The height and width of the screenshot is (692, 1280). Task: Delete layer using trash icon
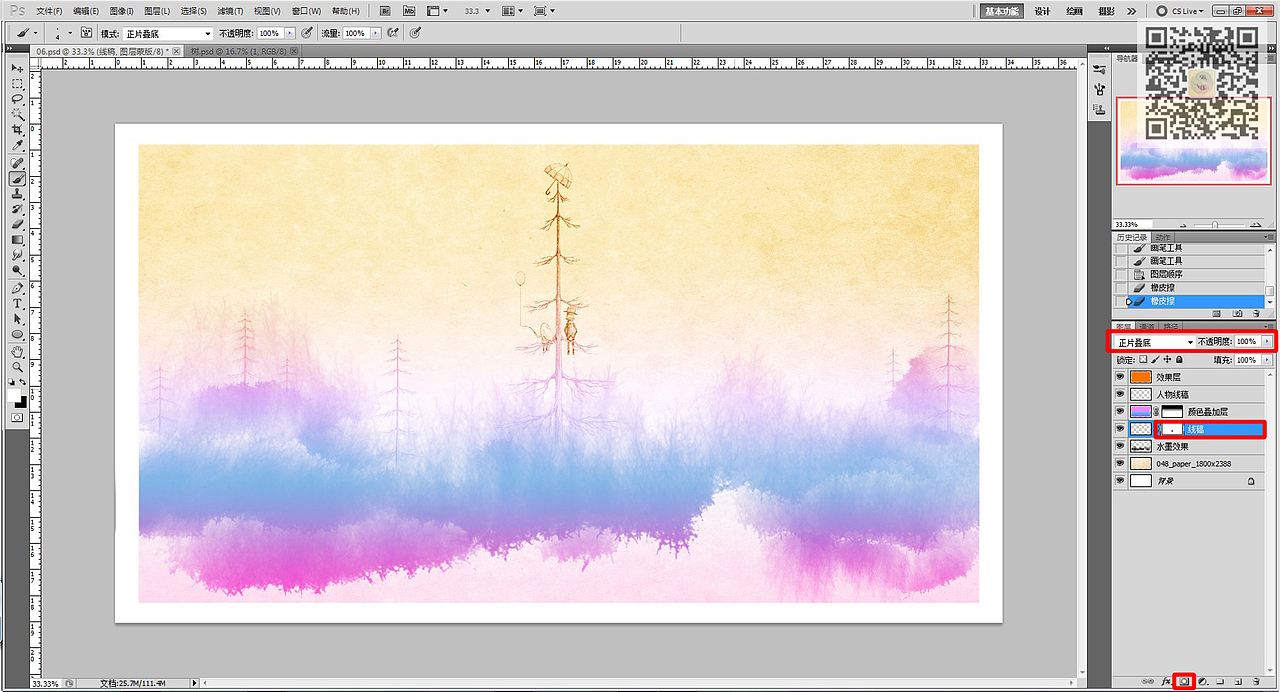[x=1257, y=681]
